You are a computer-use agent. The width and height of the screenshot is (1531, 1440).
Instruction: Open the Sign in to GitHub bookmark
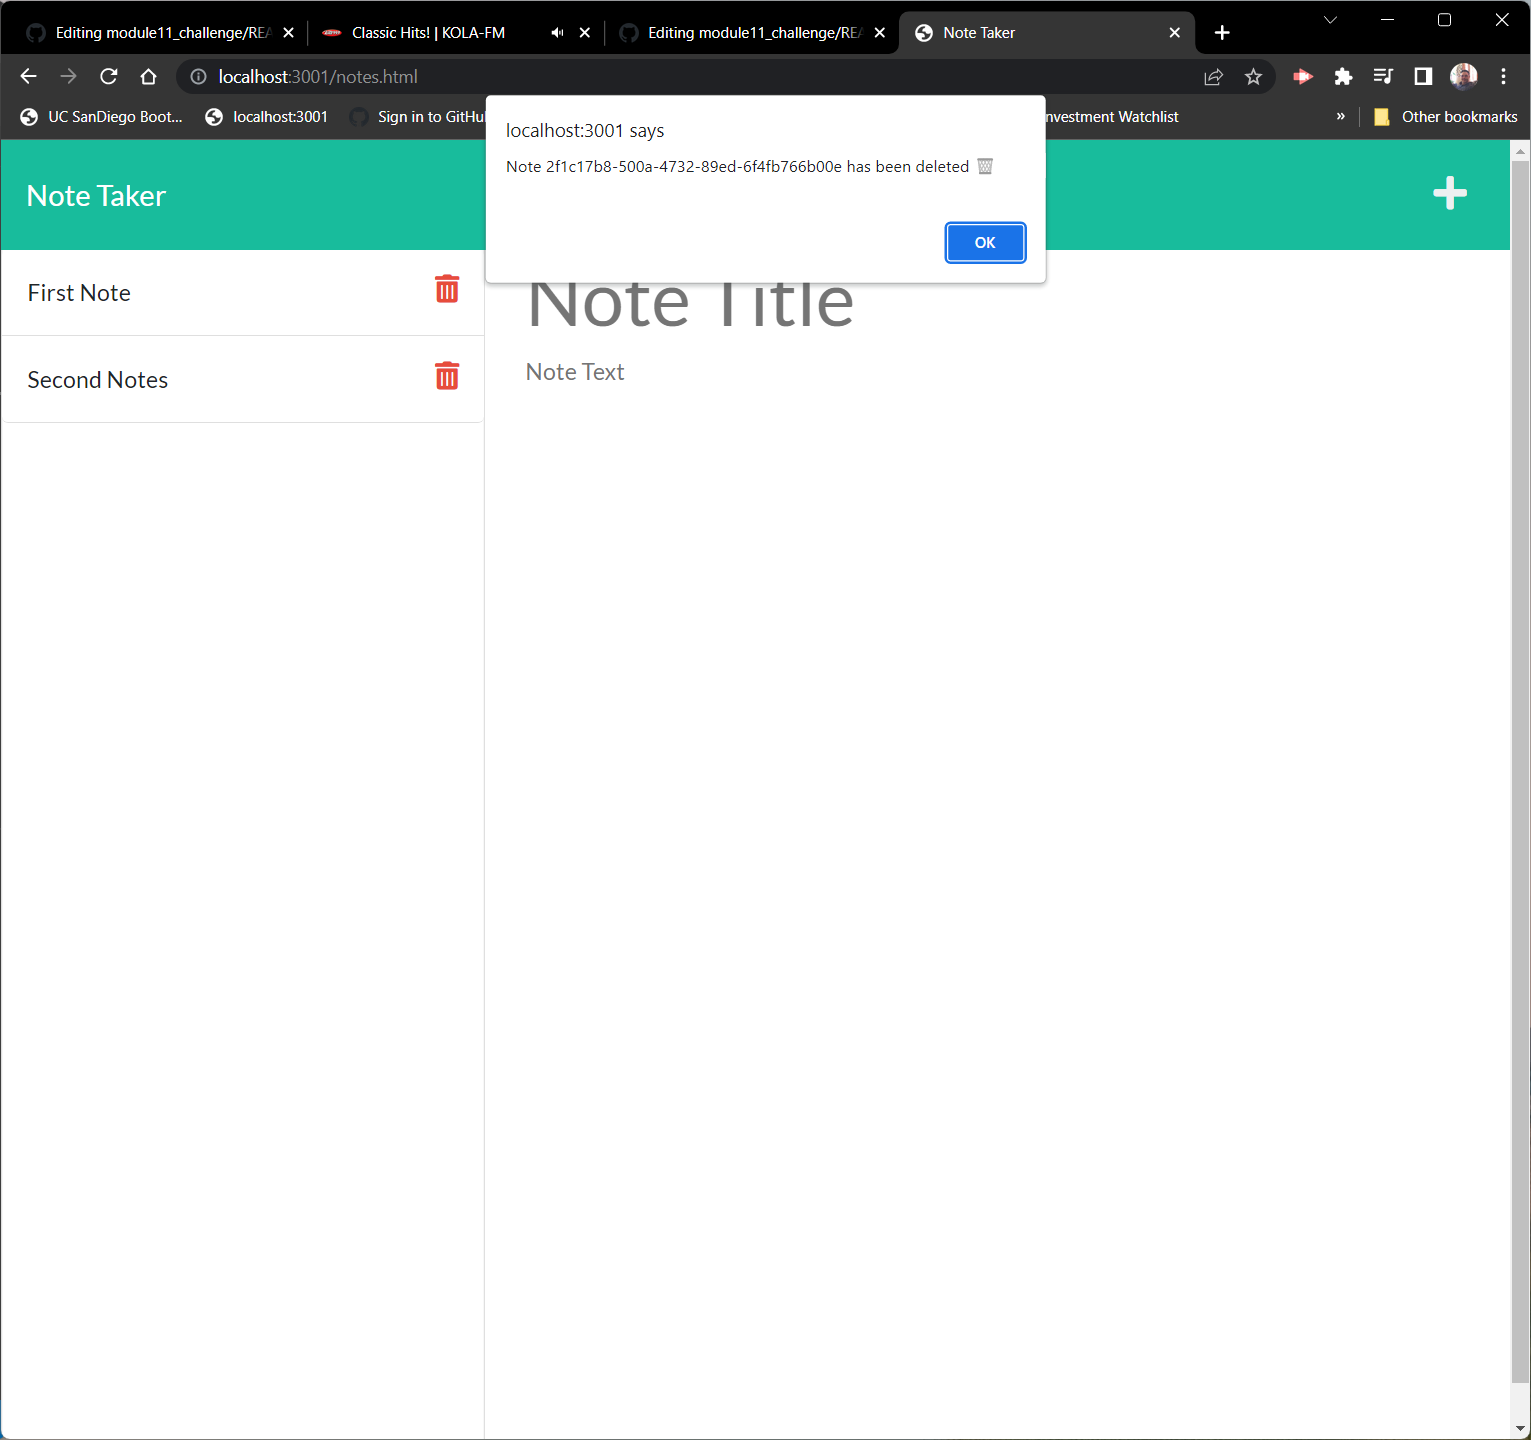tap(428, 116)
